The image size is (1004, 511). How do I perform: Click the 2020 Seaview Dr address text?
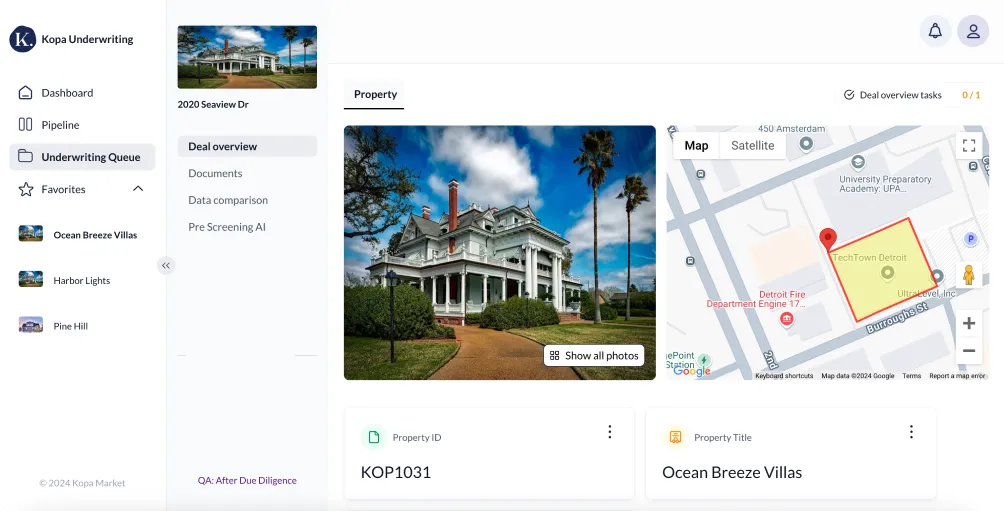[213, 104]
